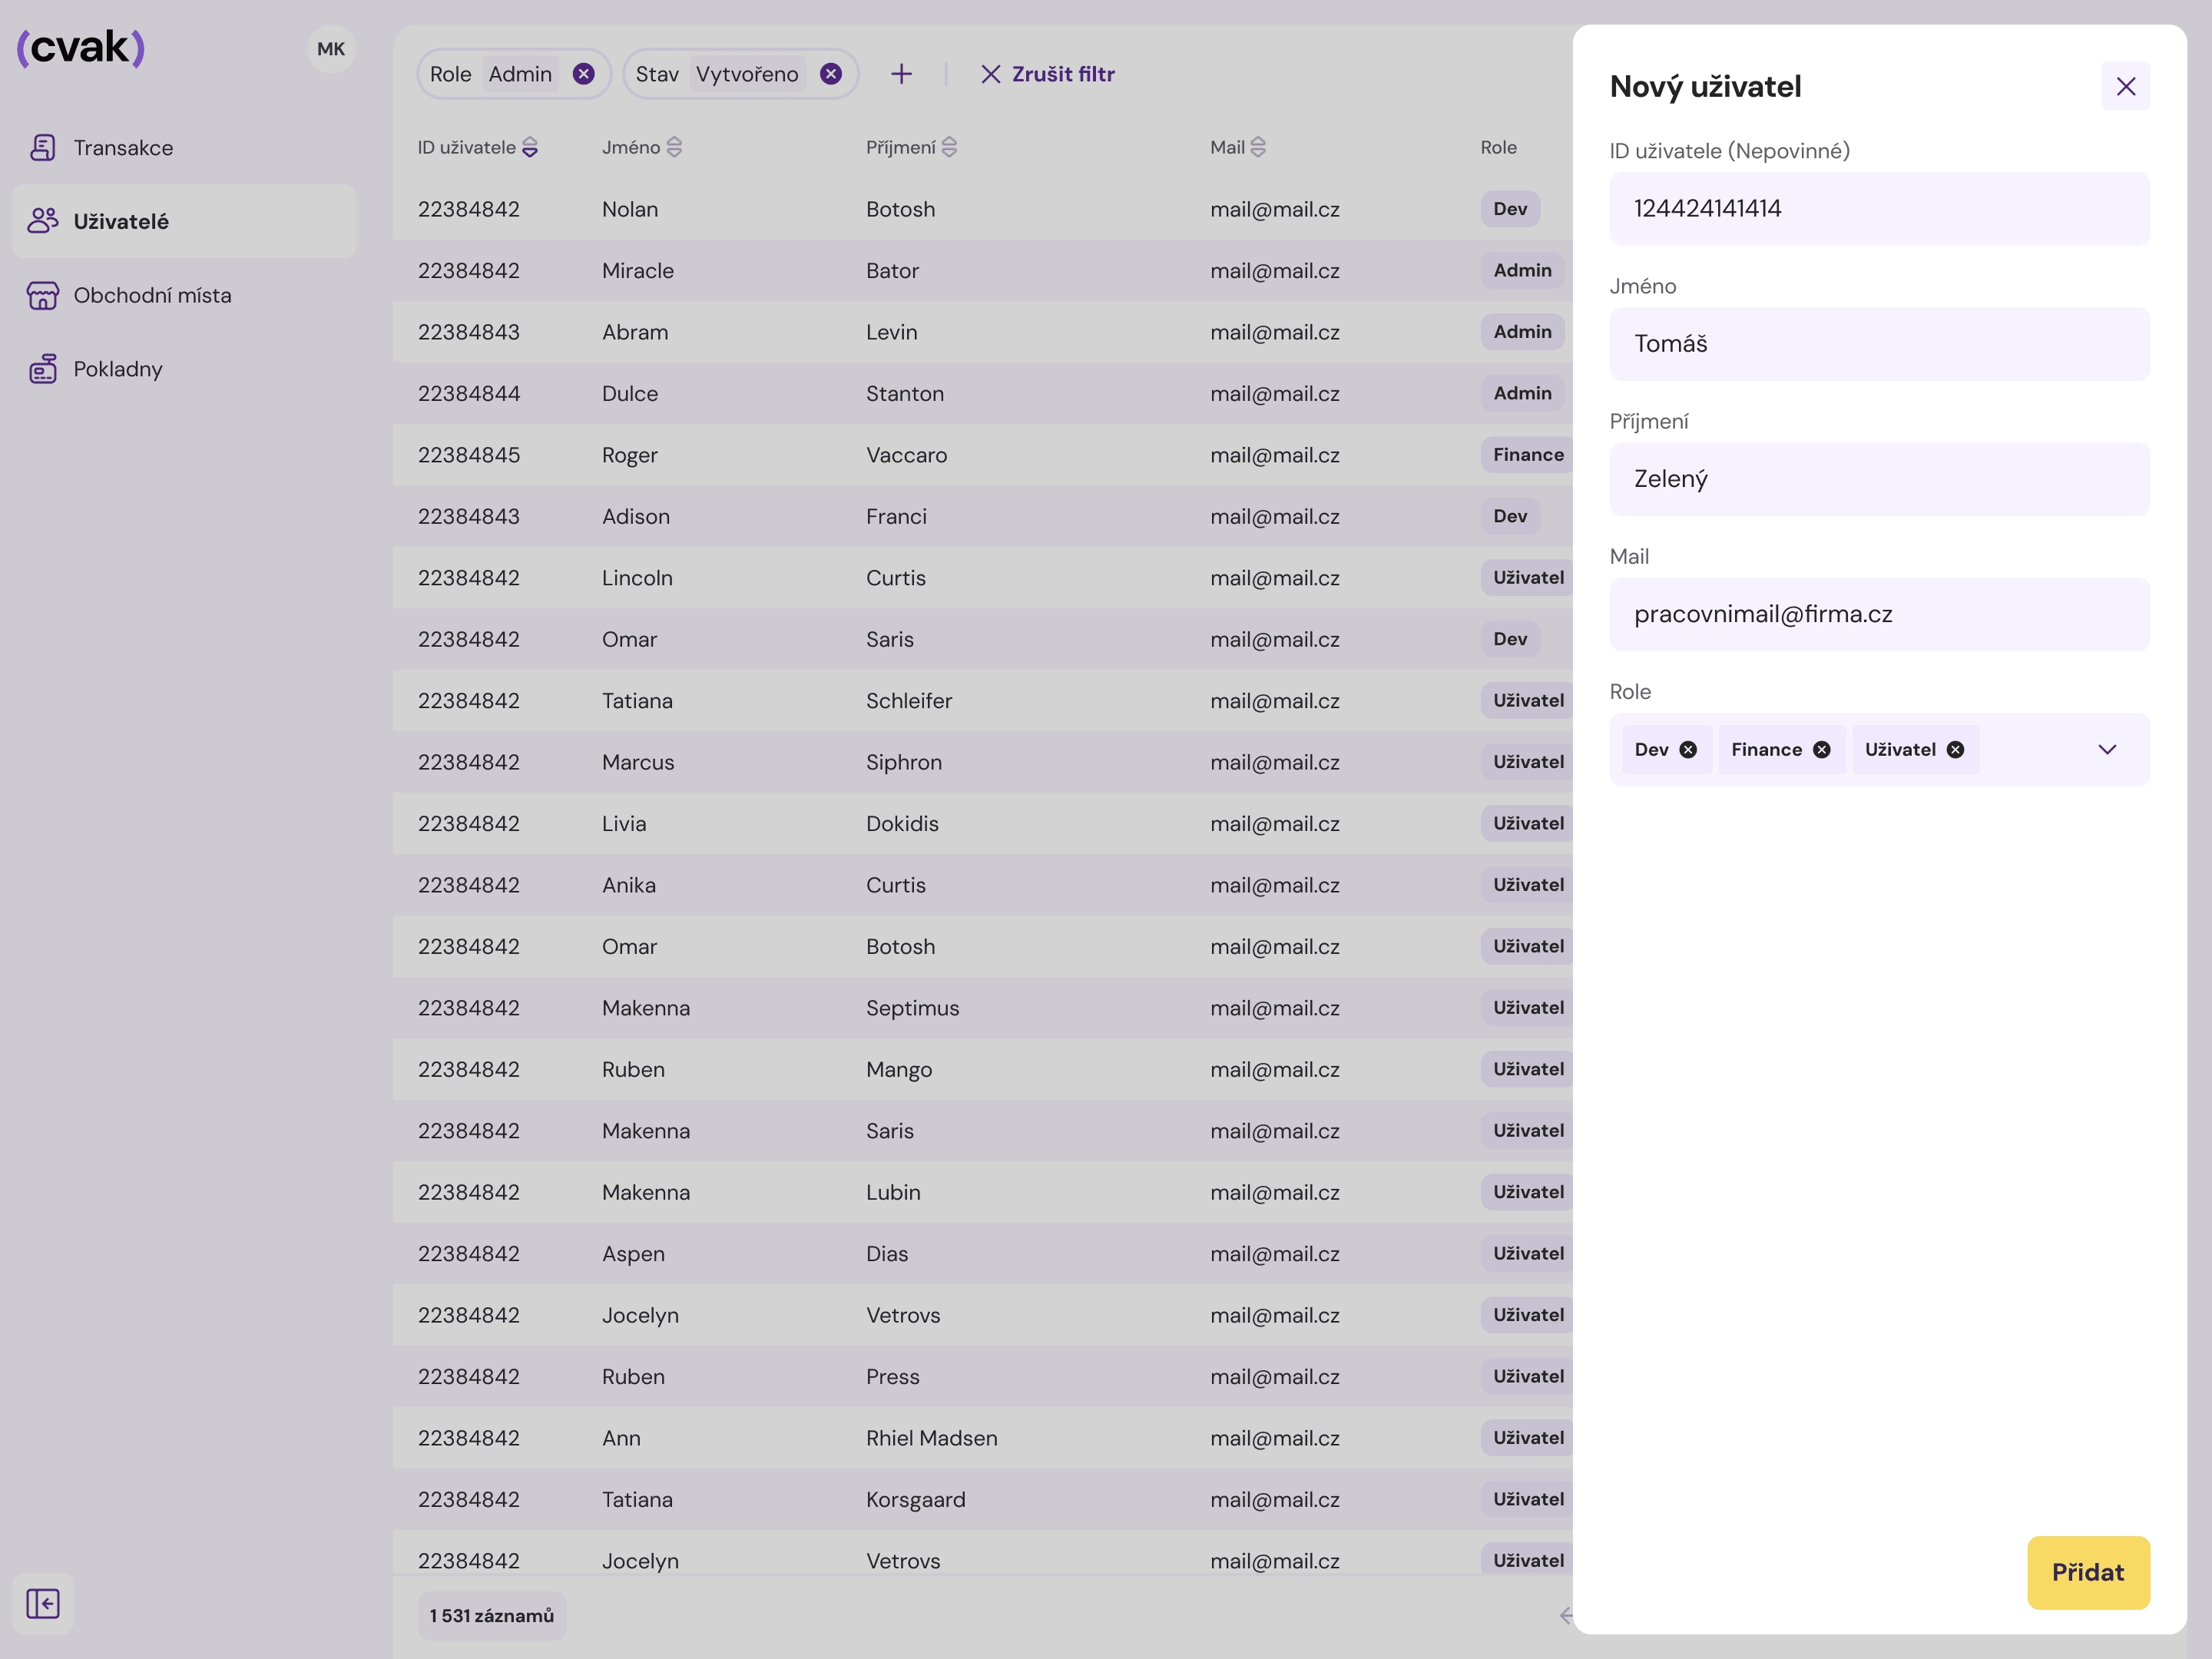Click the Transakce receipt icon in sidebar
The image size is (2212, 1659).
[42, 148]
